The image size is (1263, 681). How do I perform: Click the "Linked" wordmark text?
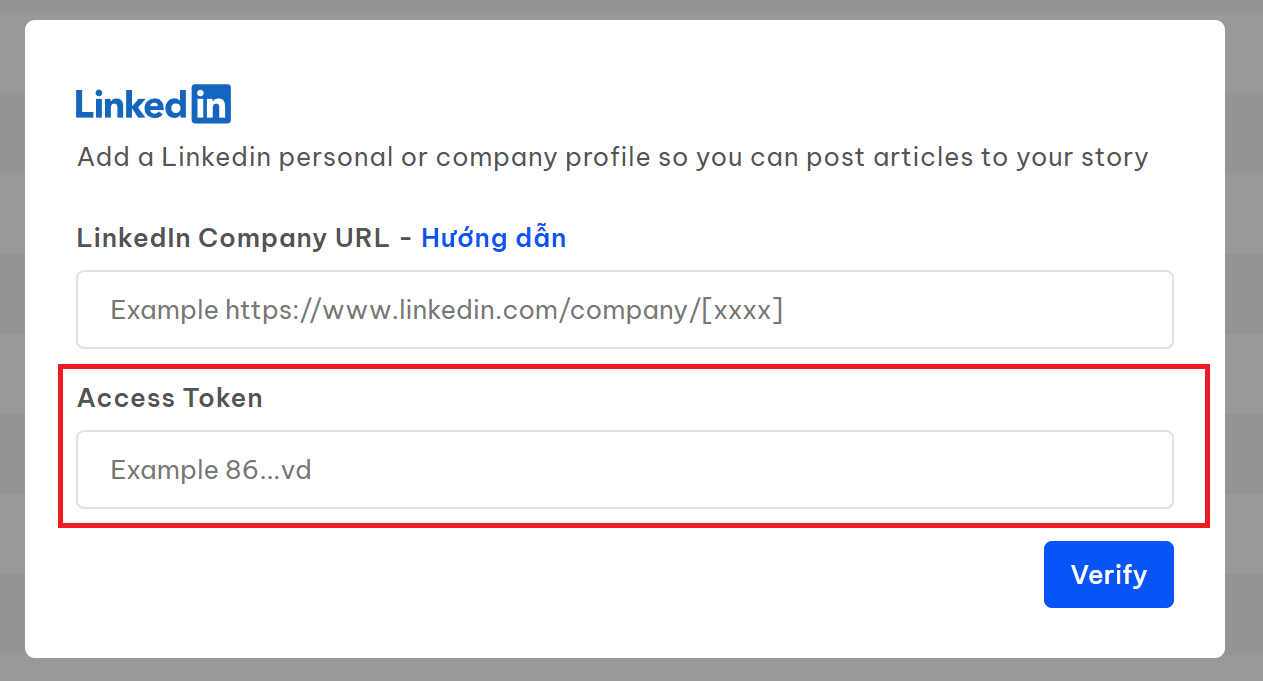pyautogui.click(x=132, y=104)
